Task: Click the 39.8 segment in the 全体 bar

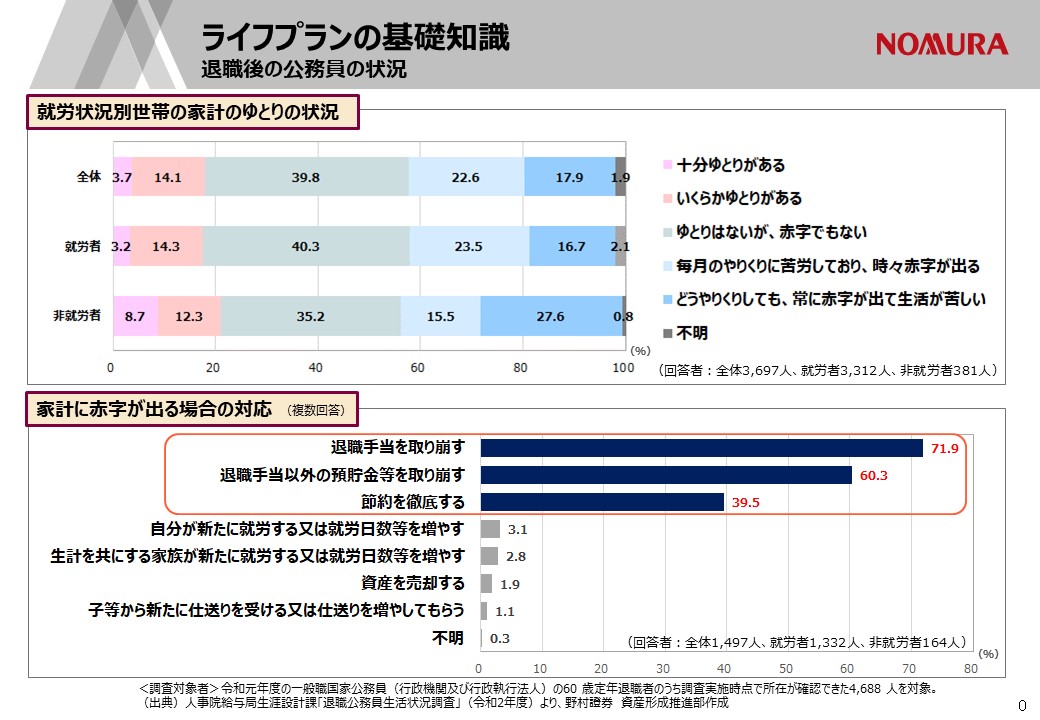Action: pos(306,177)
